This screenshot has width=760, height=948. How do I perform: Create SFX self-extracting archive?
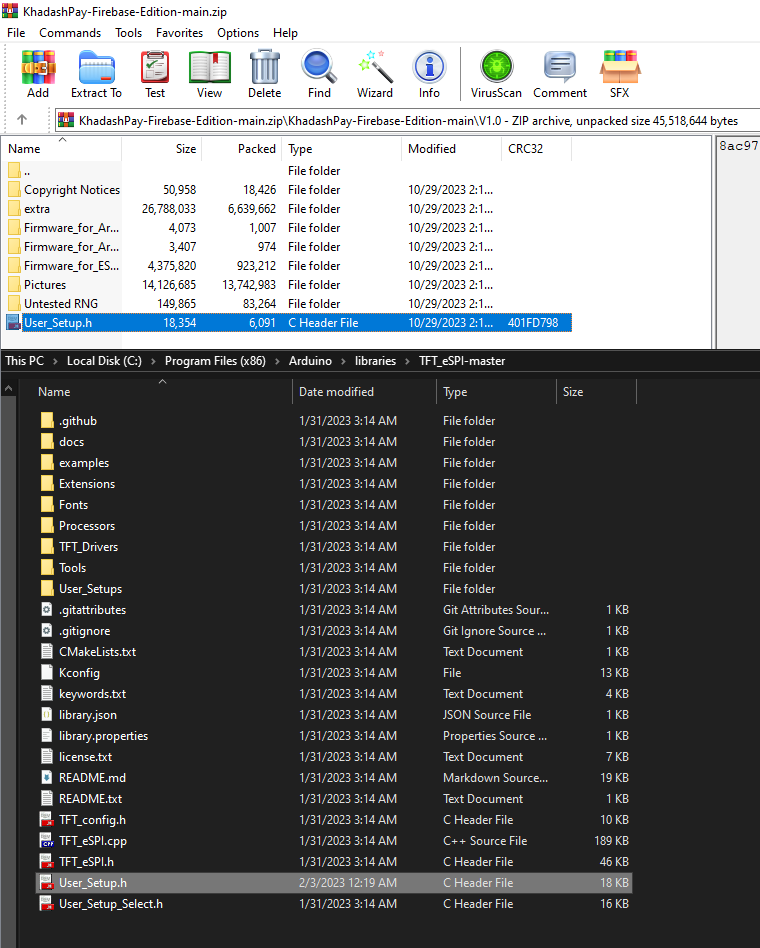pos(620,74)
